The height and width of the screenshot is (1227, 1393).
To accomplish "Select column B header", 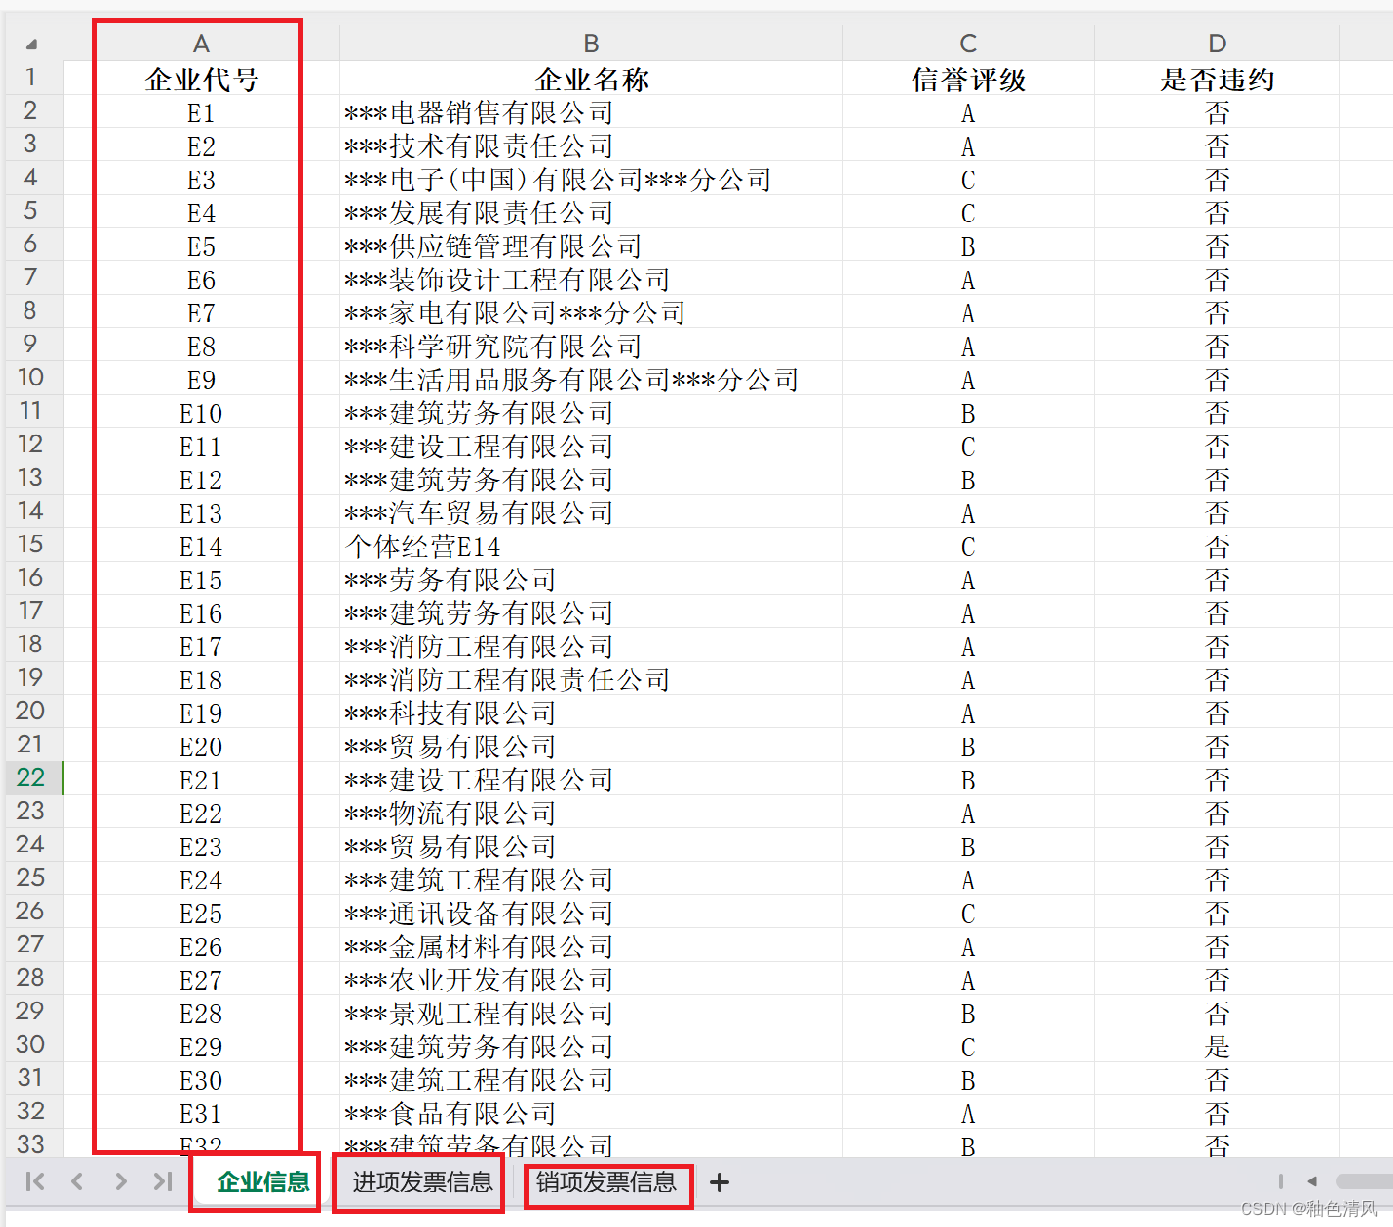I will coord(591,43).
